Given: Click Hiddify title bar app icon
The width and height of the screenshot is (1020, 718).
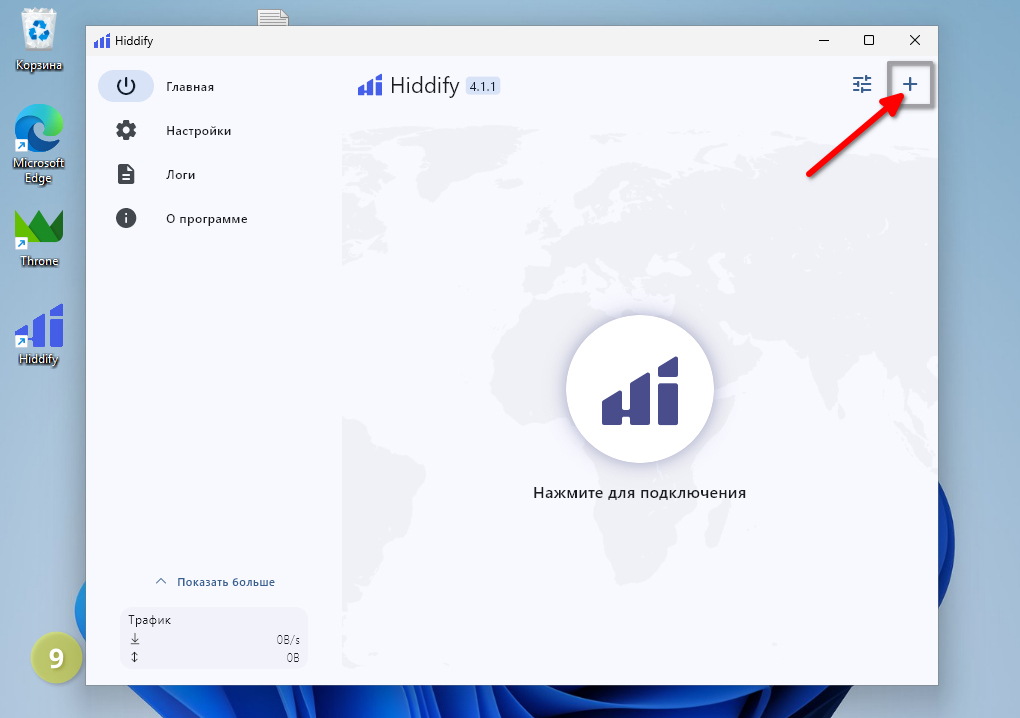Looking at the screenshot, I should 102,41.
